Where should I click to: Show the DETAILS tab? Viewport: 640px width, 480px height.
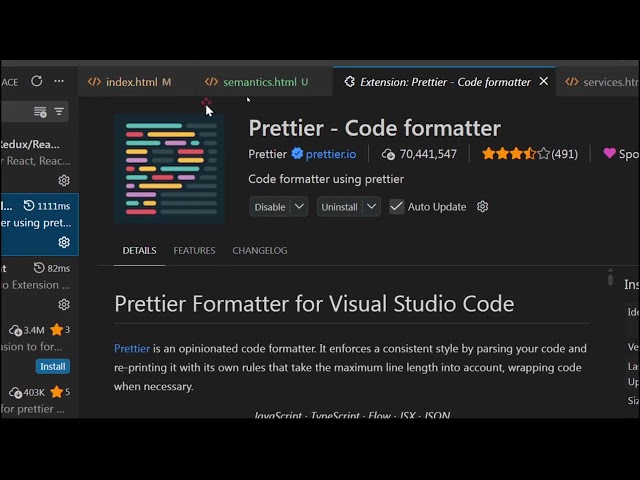[139, 250]
